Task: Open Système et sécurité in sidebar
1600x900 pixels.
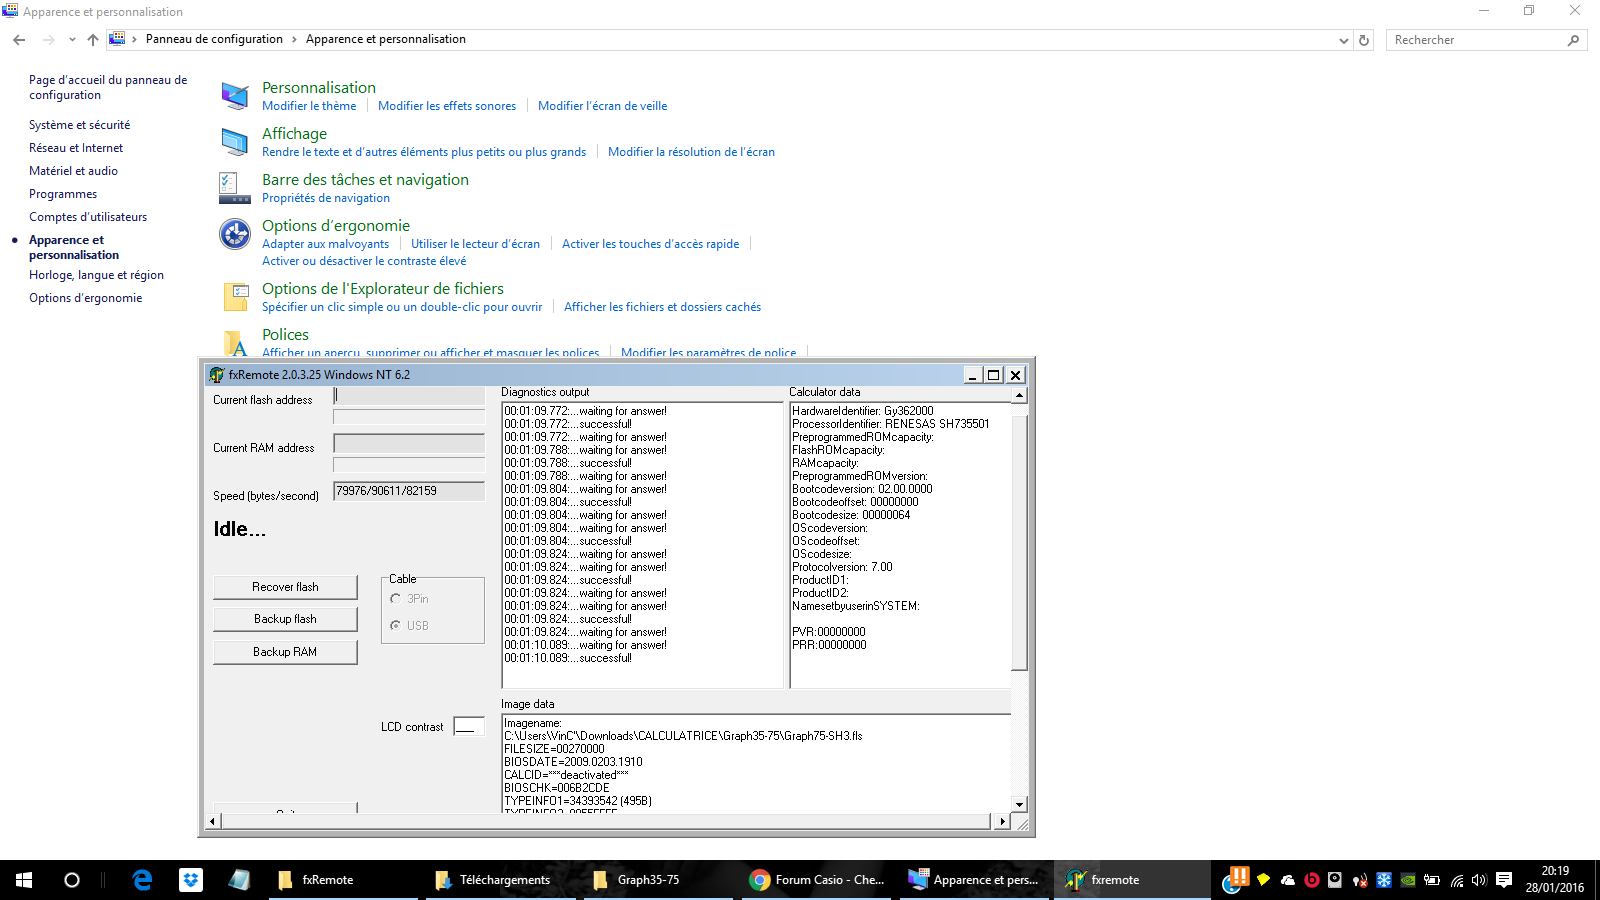Action: (79, 125)
